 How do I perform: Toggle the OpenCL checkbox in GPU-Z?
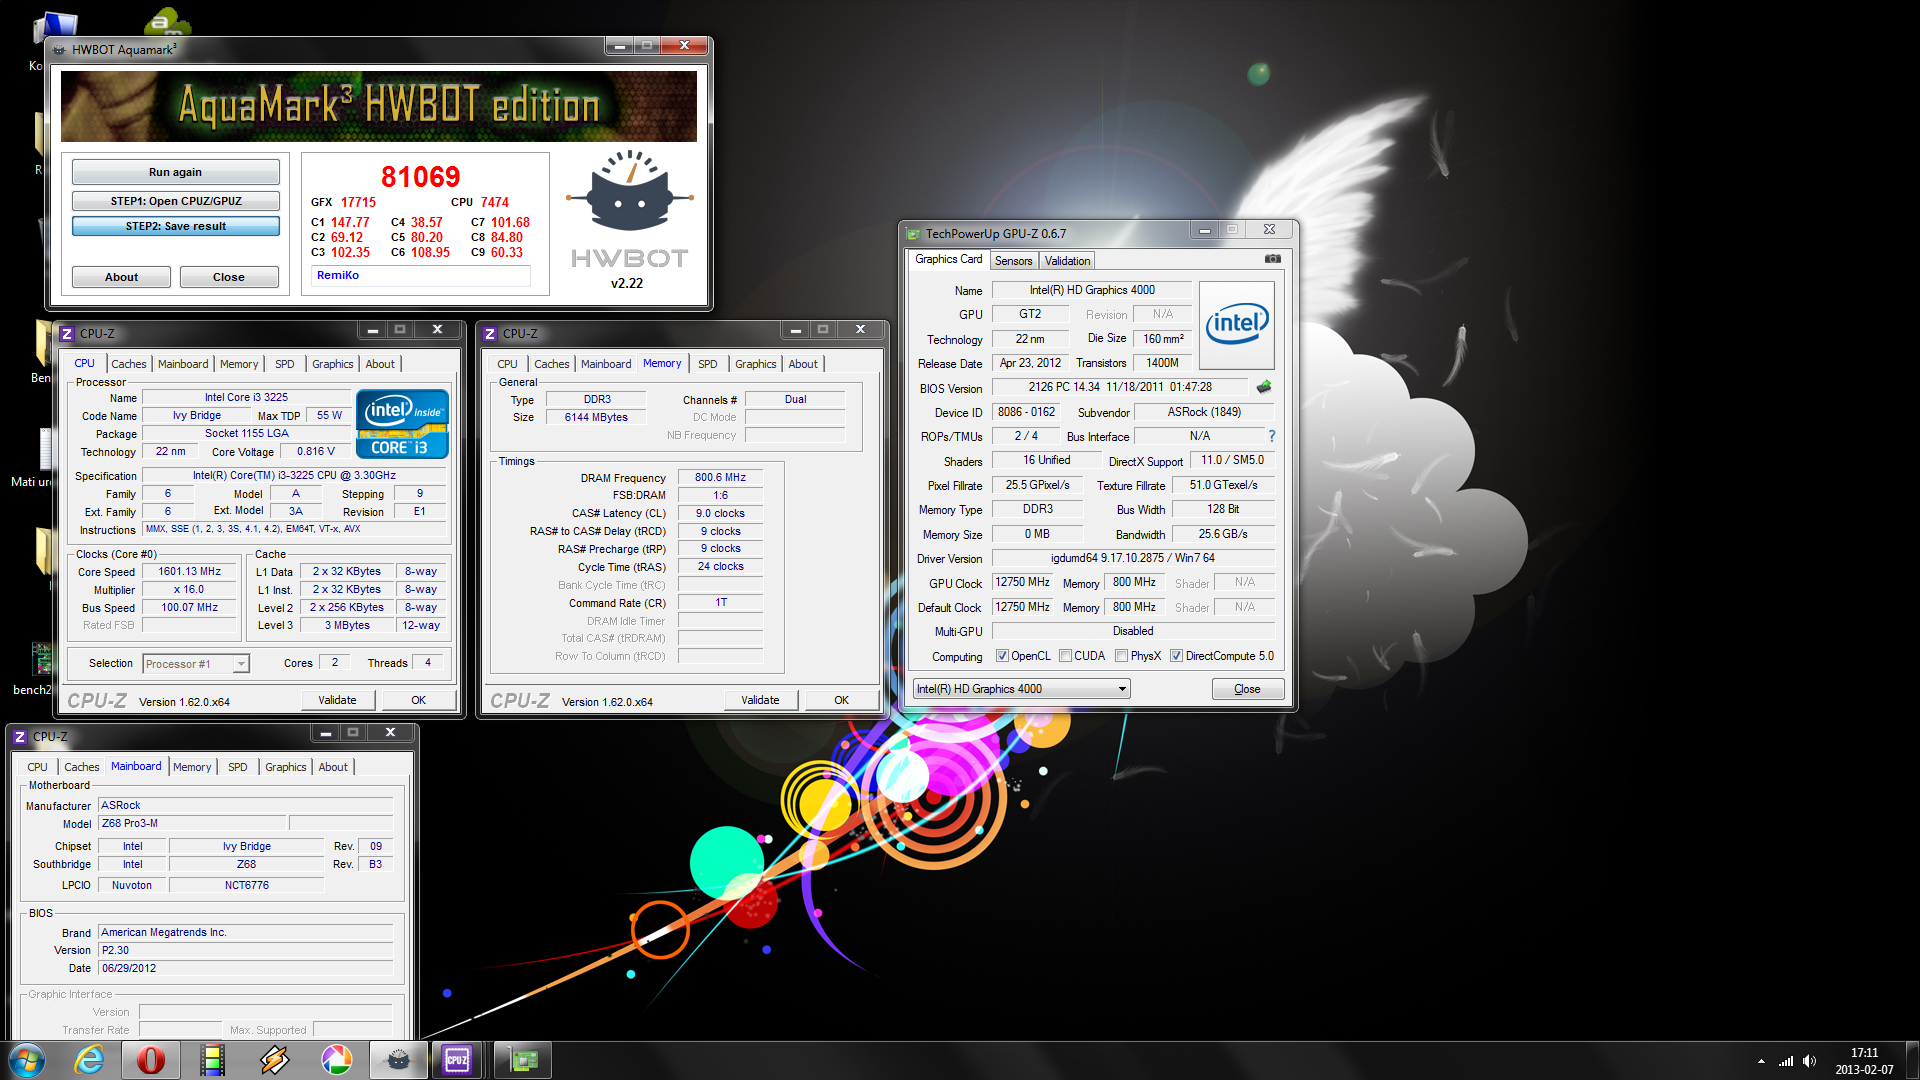point(1002,656)
